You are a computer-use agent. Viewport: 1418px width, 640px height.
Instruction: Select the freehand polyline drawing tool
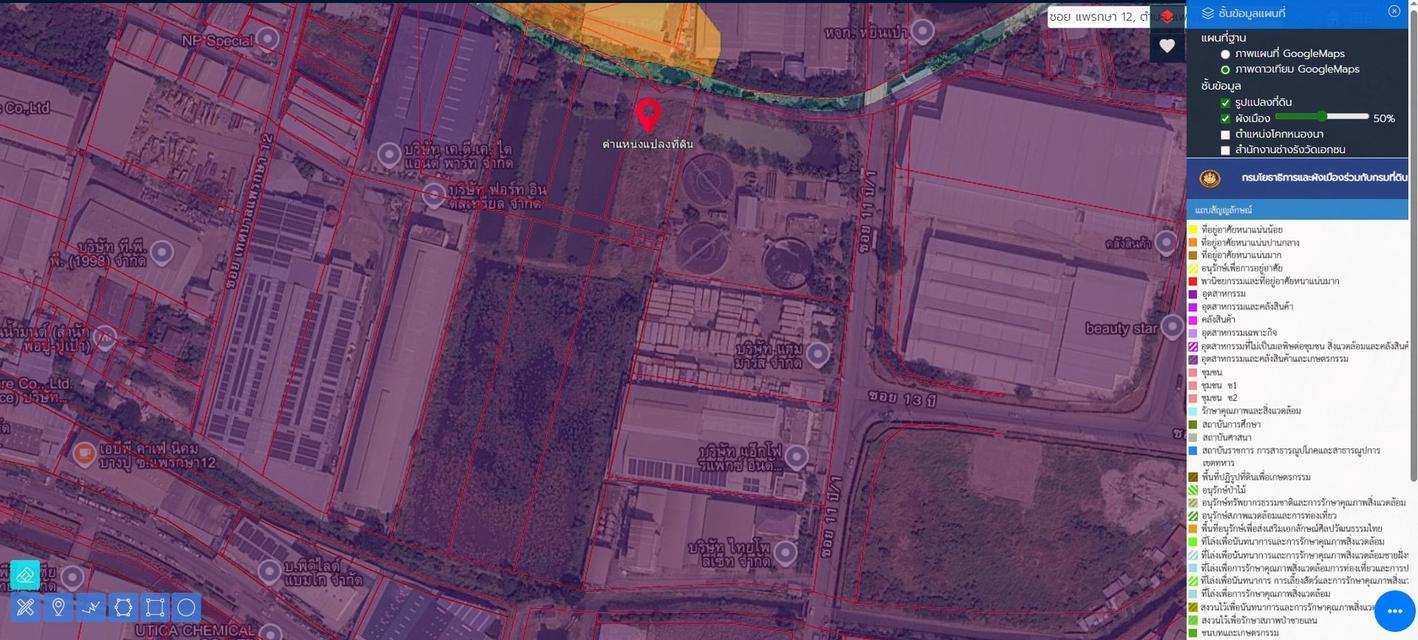tap(91, 607)
